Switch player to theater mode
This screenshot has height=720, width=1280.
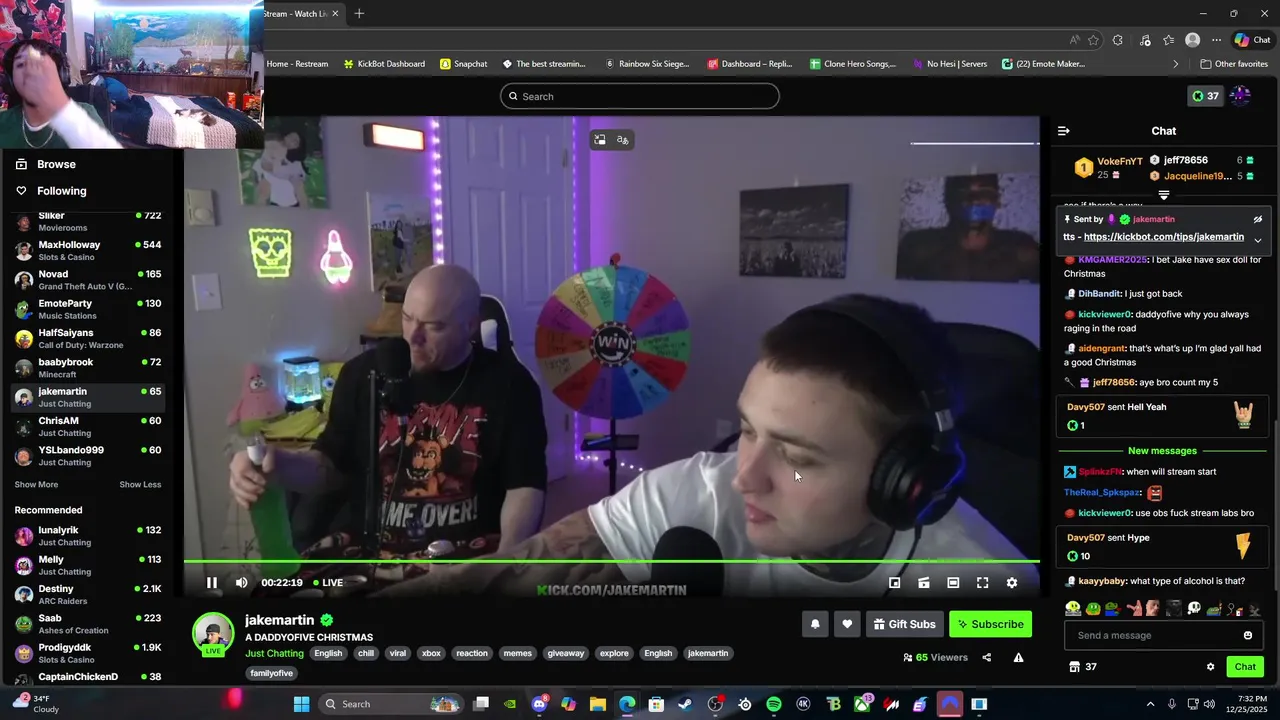tap(953, 583)
